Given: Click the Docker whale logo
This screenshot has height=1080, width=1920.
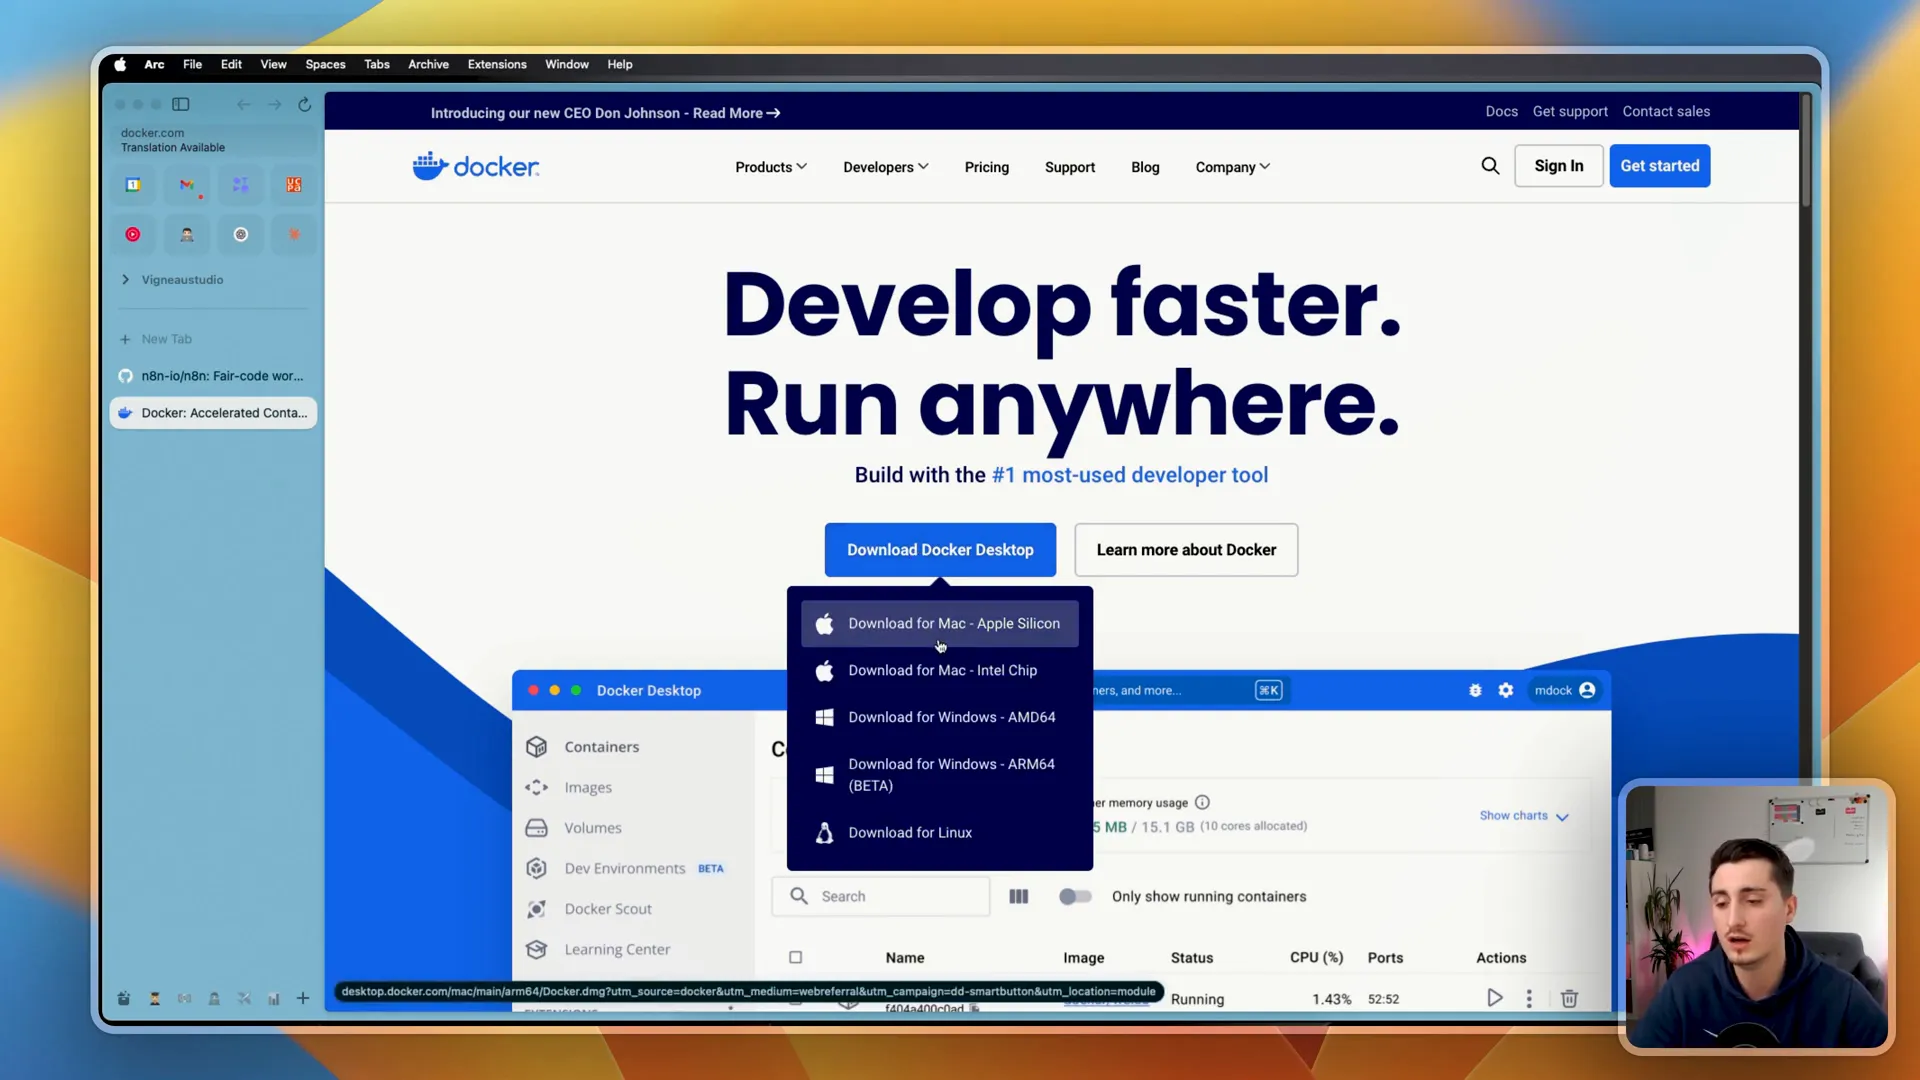Looking at the screenshot, I should pos(476,166).
